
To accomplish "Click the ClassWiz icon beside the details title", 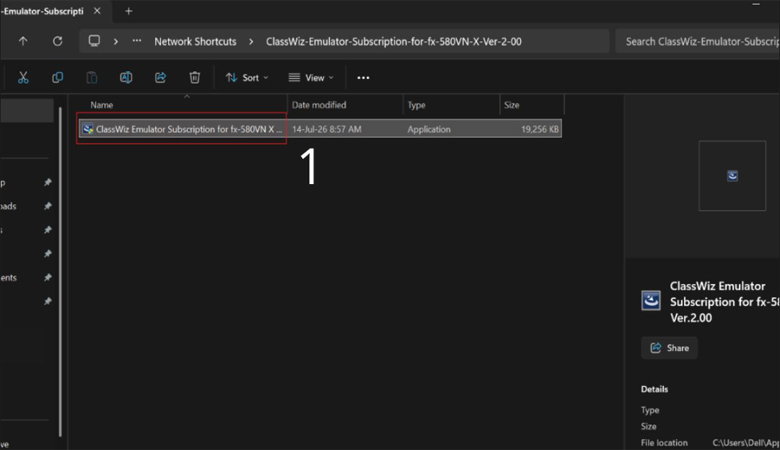I will (x=651, y=301).
